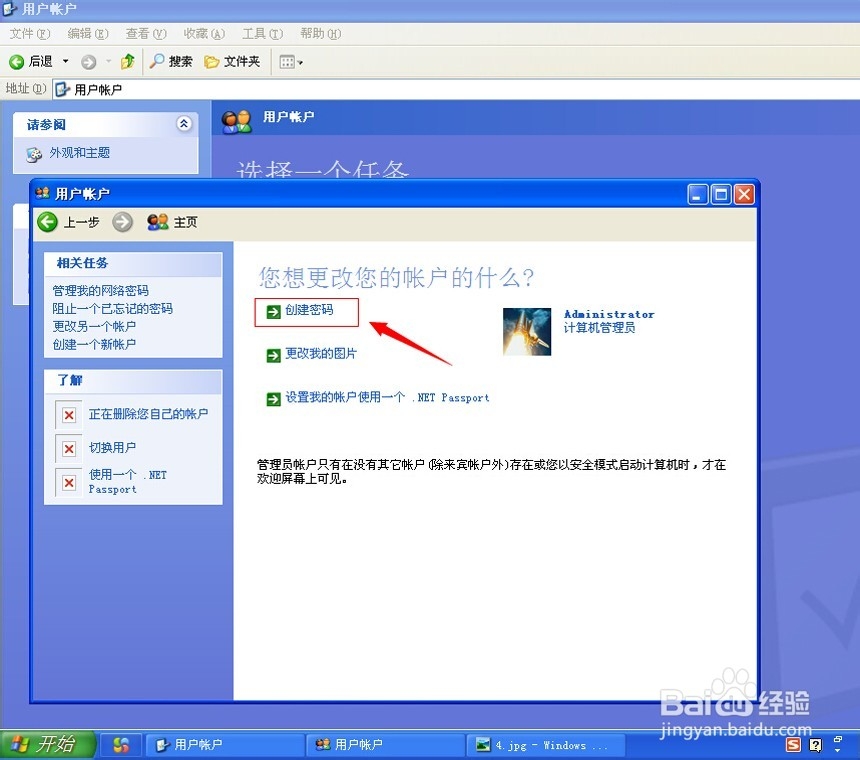The height and width of the screenshot is (760, 860).
Task: Switch to second 用户帐户 taskbar button
Action: click(x=385, y=745)
